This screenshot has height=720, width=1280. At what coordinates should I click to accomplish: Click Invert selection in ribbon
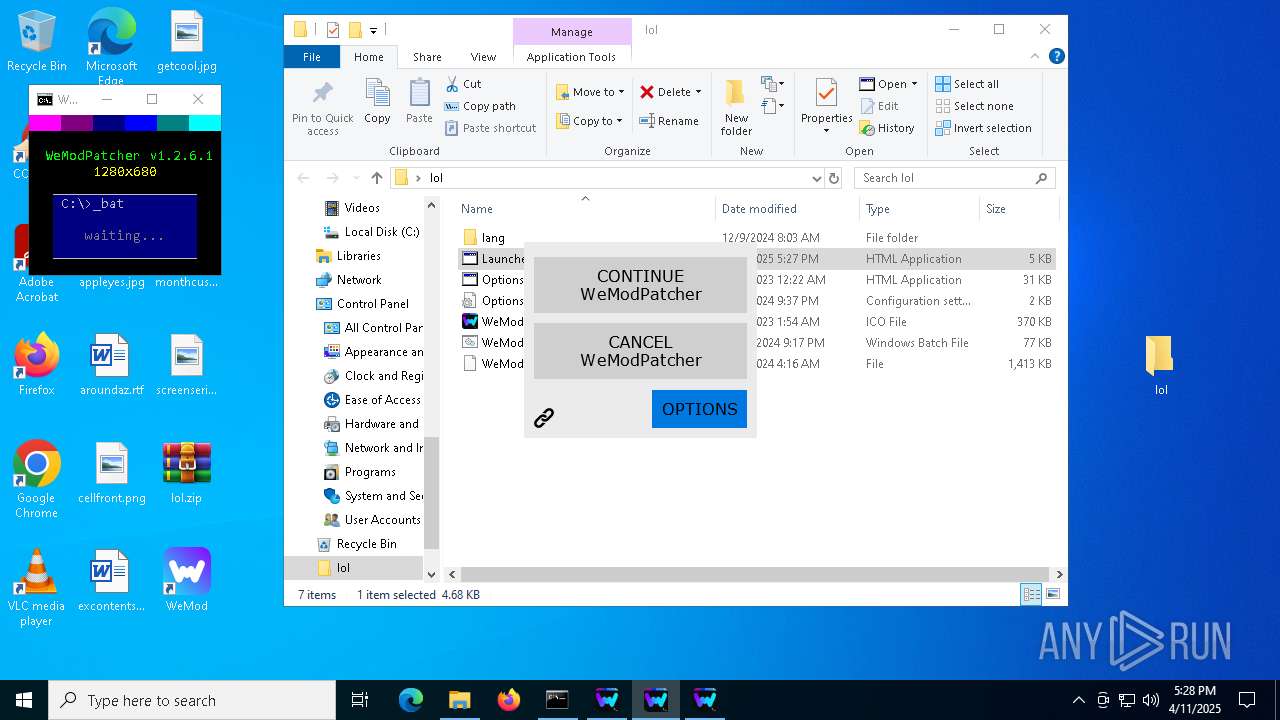[x=983, y=128]
